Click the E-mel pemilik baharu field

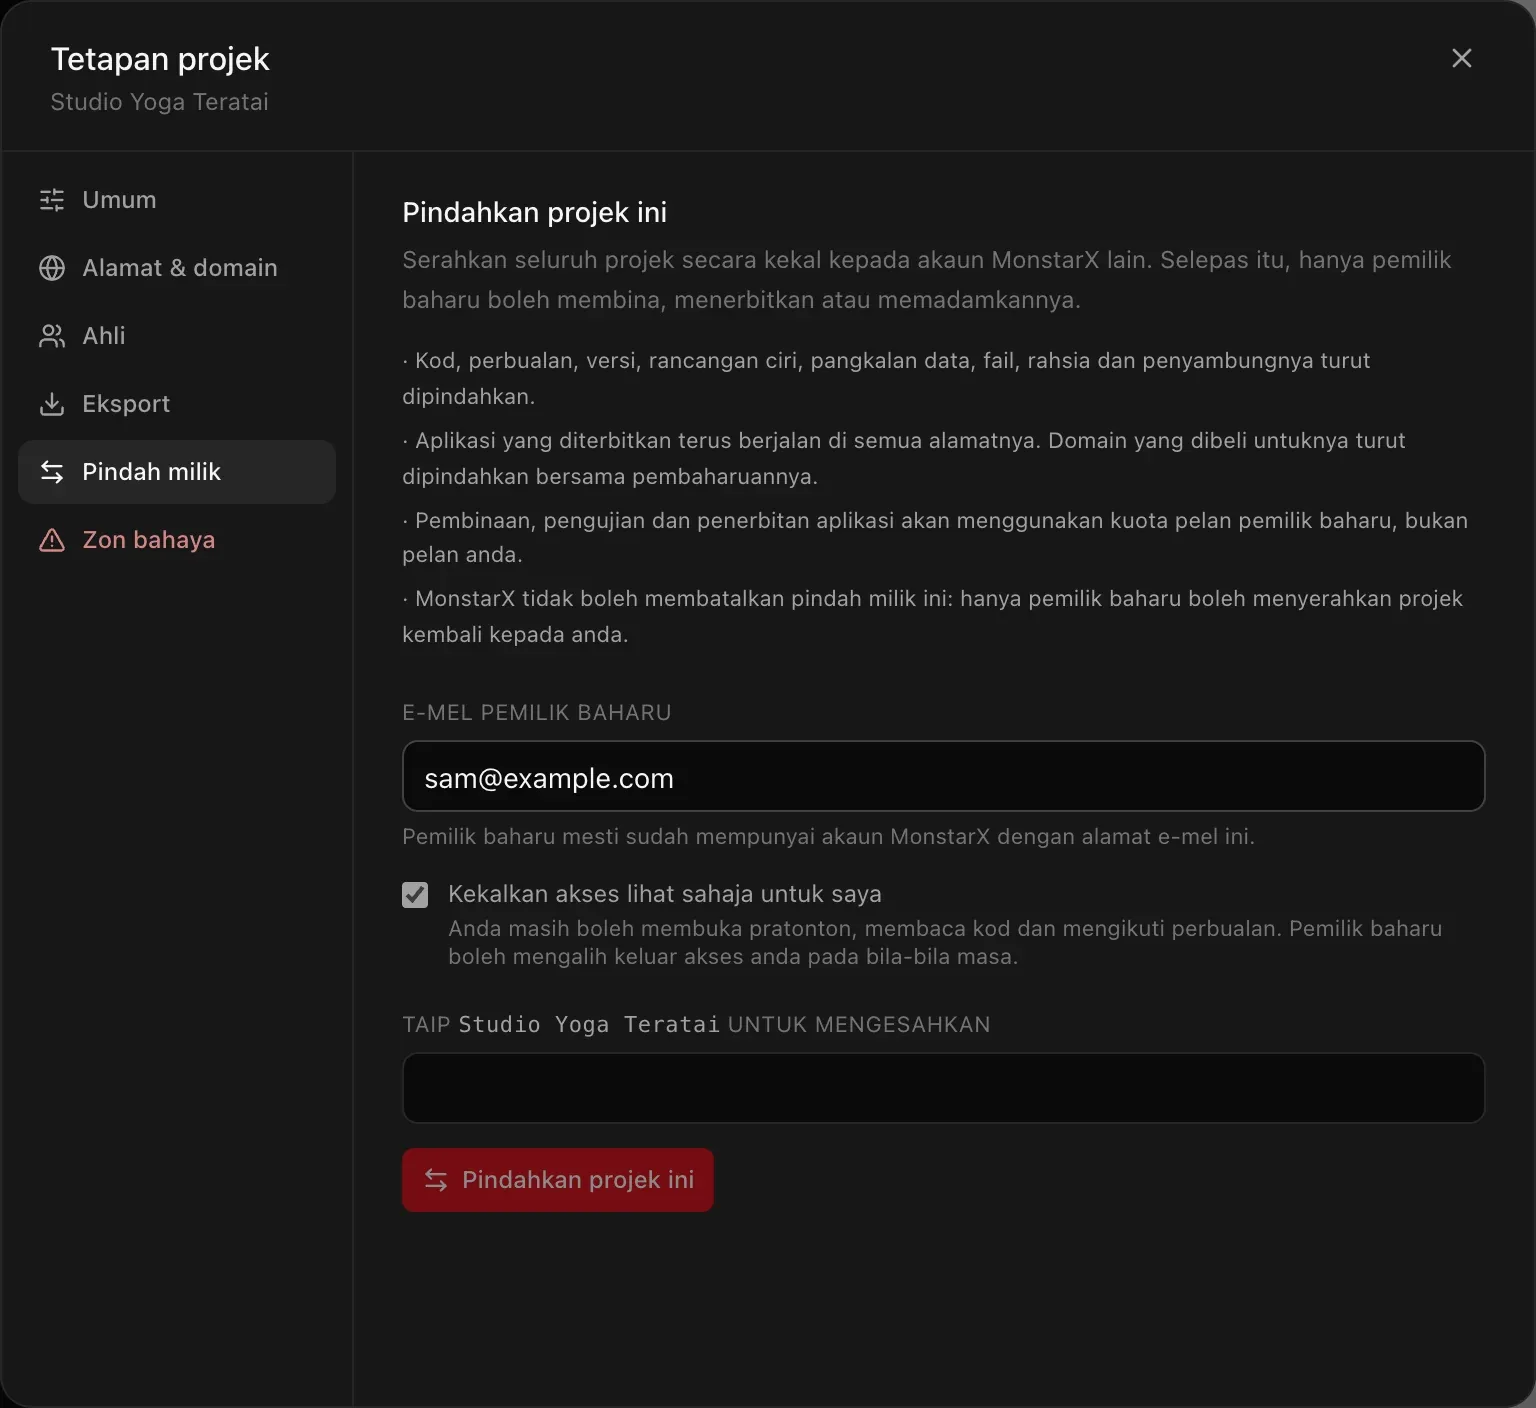click(x=943, y=776)
